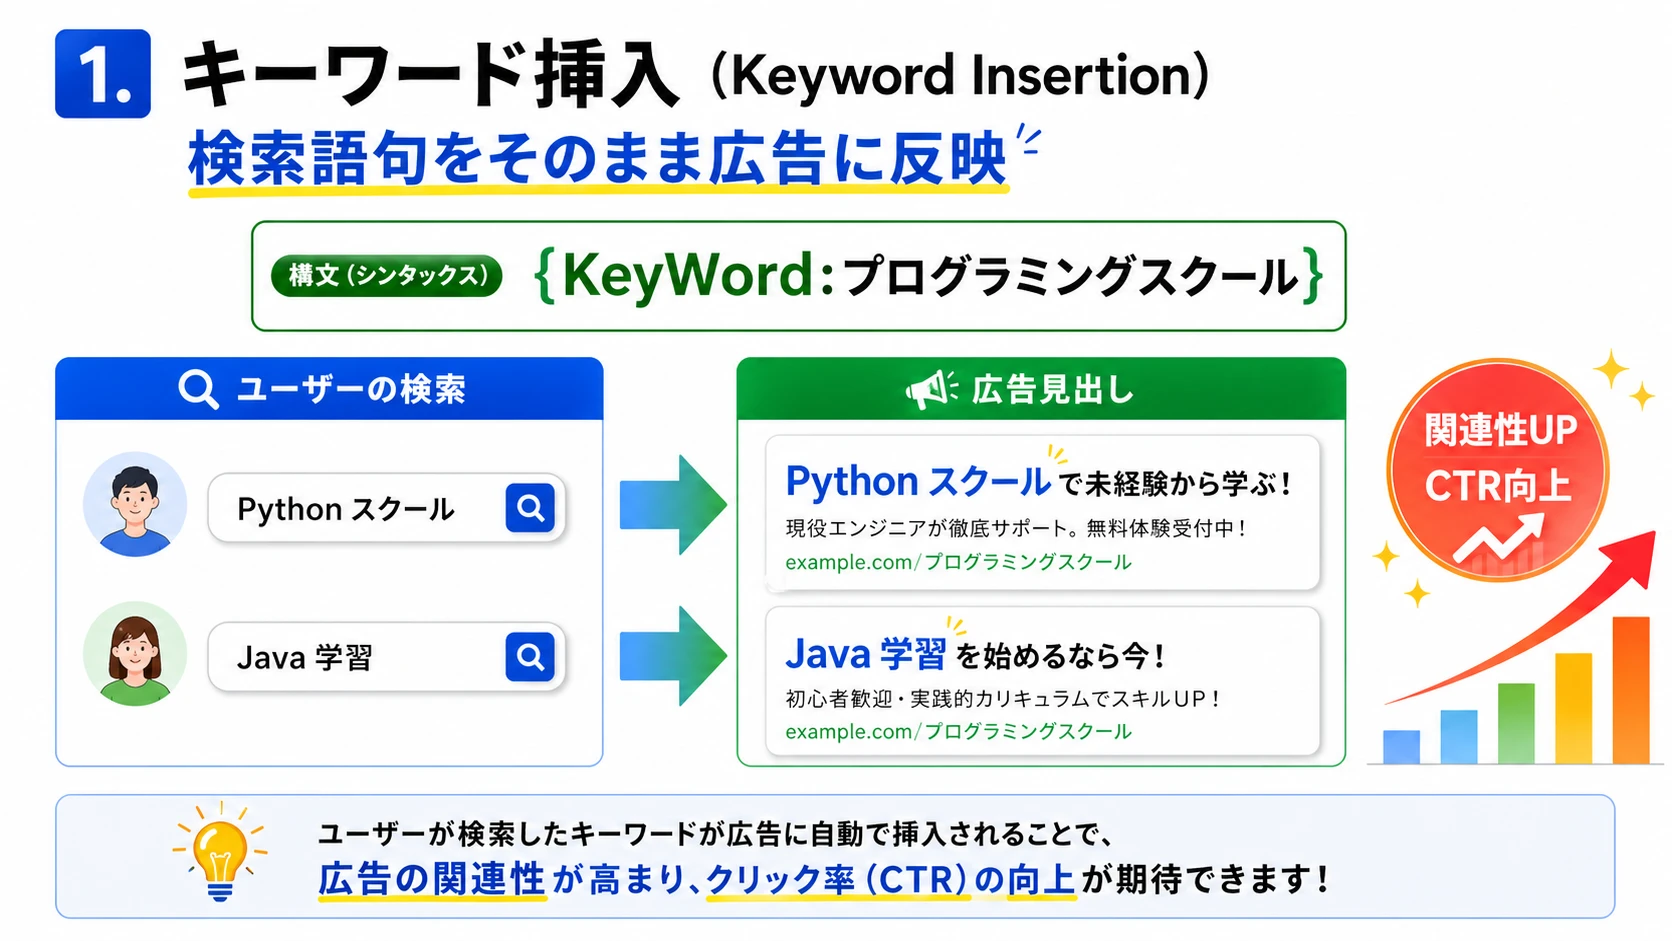1672x941 pixels.
Task: Click search button in Java 学習 box
Action: (530, 657)
